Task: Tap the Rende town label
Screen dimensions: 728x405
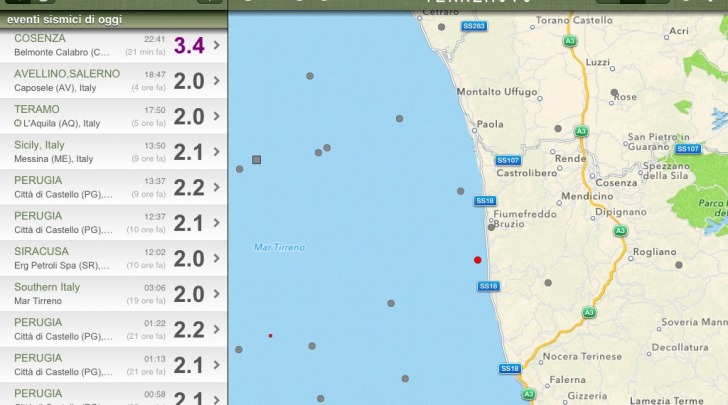Action: click(571, 158)
